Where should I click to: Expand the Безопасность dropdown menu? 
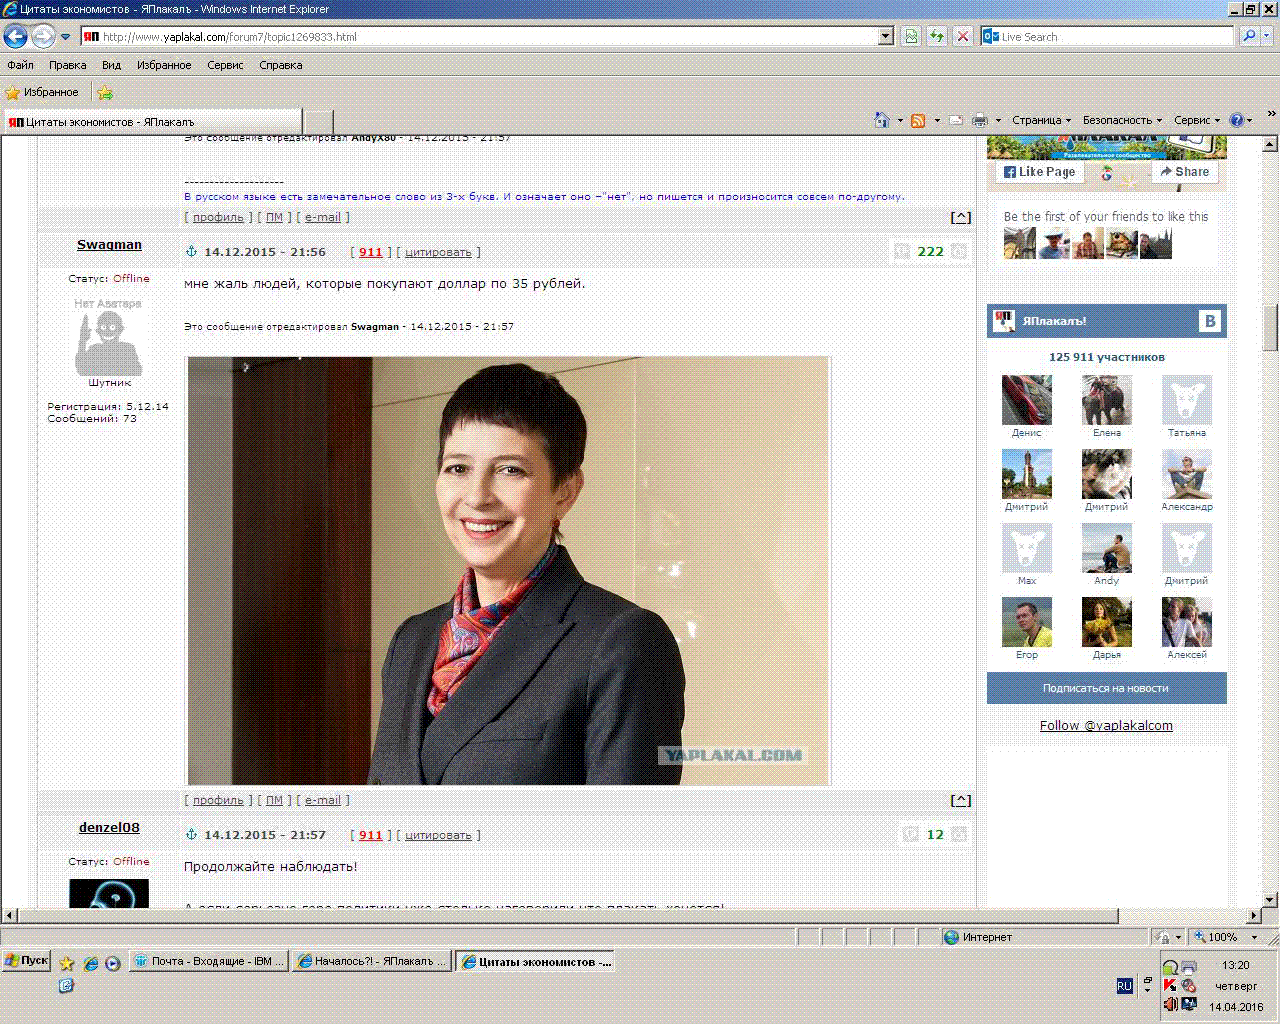[1121, 120]
